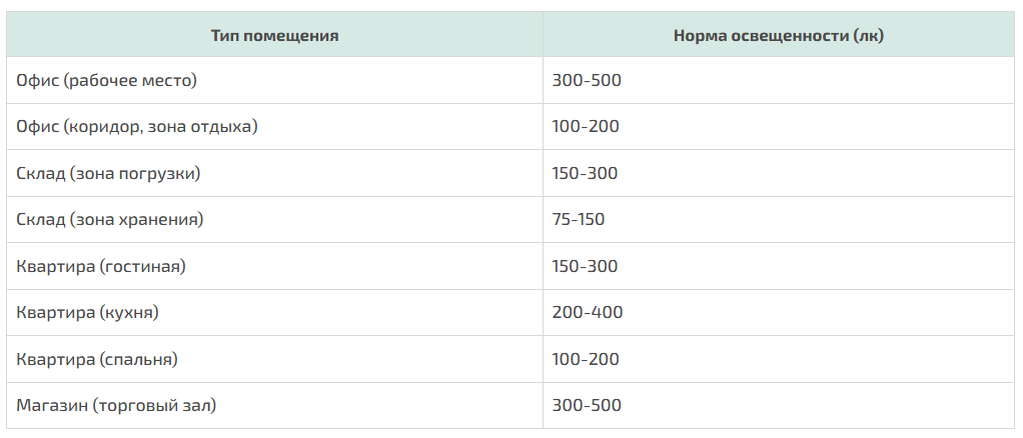
Task: Select the 'Квартира (кухня)' cell
Action: 88,312
